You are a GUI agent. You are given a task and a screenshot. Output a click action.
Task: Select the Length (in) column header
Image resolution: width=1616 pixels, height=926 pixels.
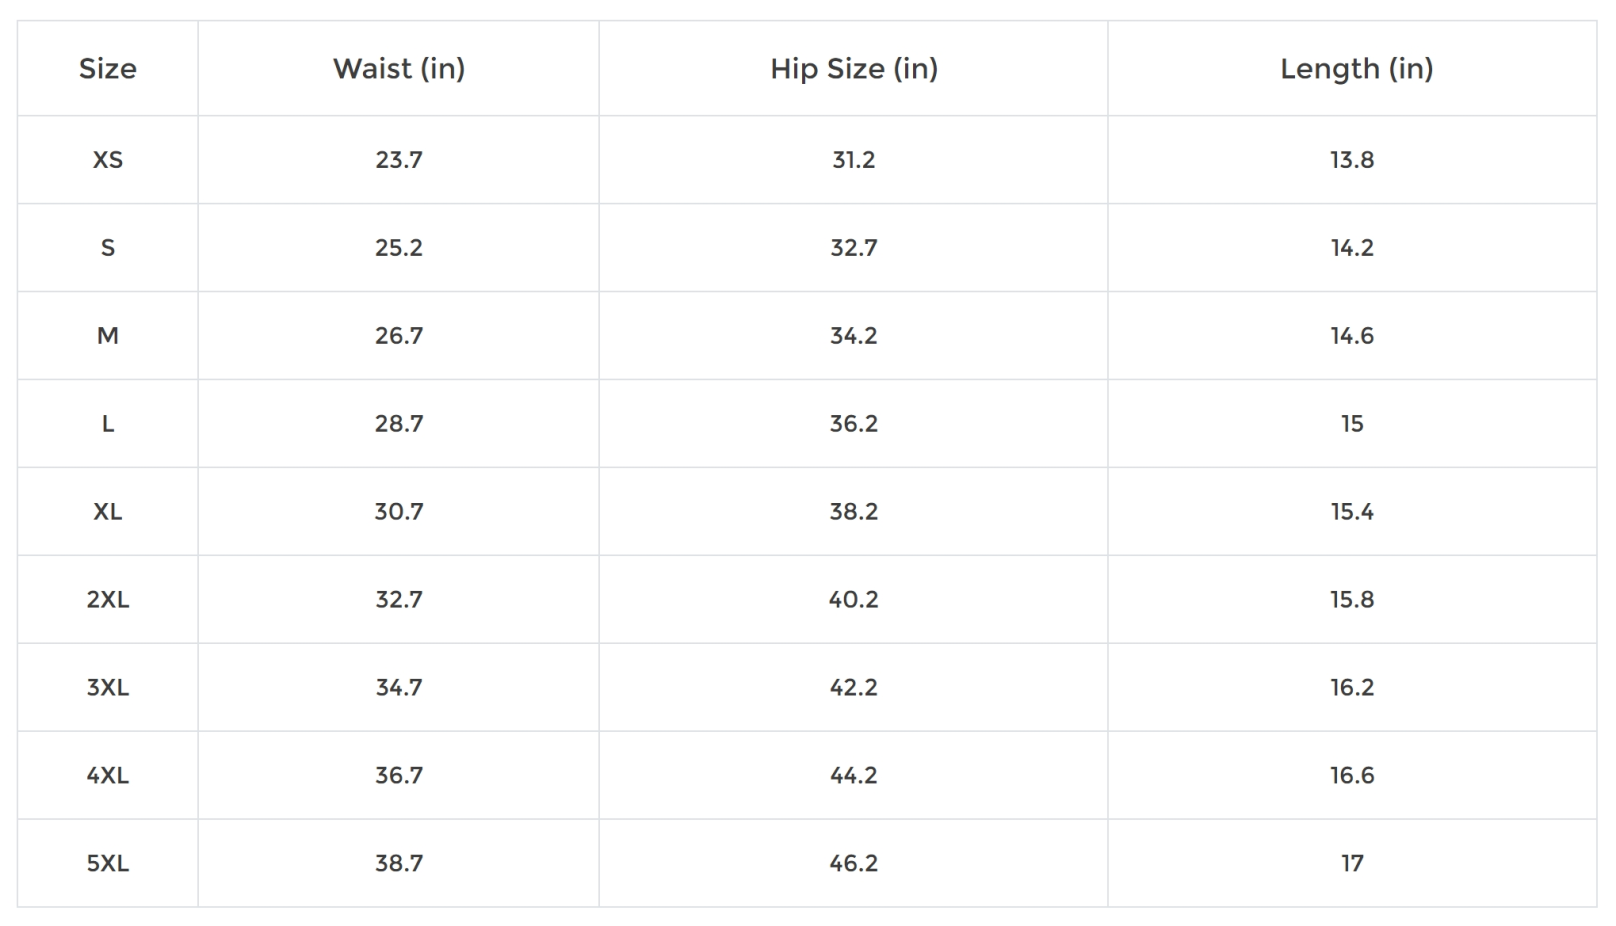click(x=1356, y=69)
